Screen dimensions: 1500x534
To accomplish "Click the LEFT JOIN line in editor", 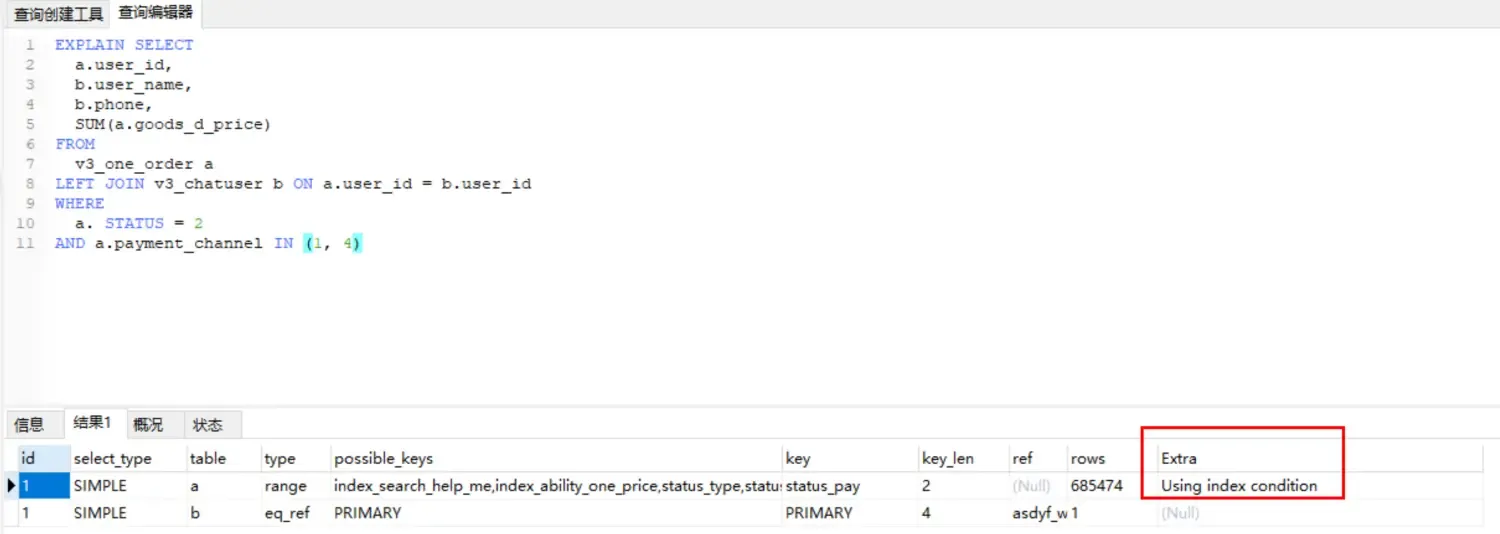I will 293,184.
